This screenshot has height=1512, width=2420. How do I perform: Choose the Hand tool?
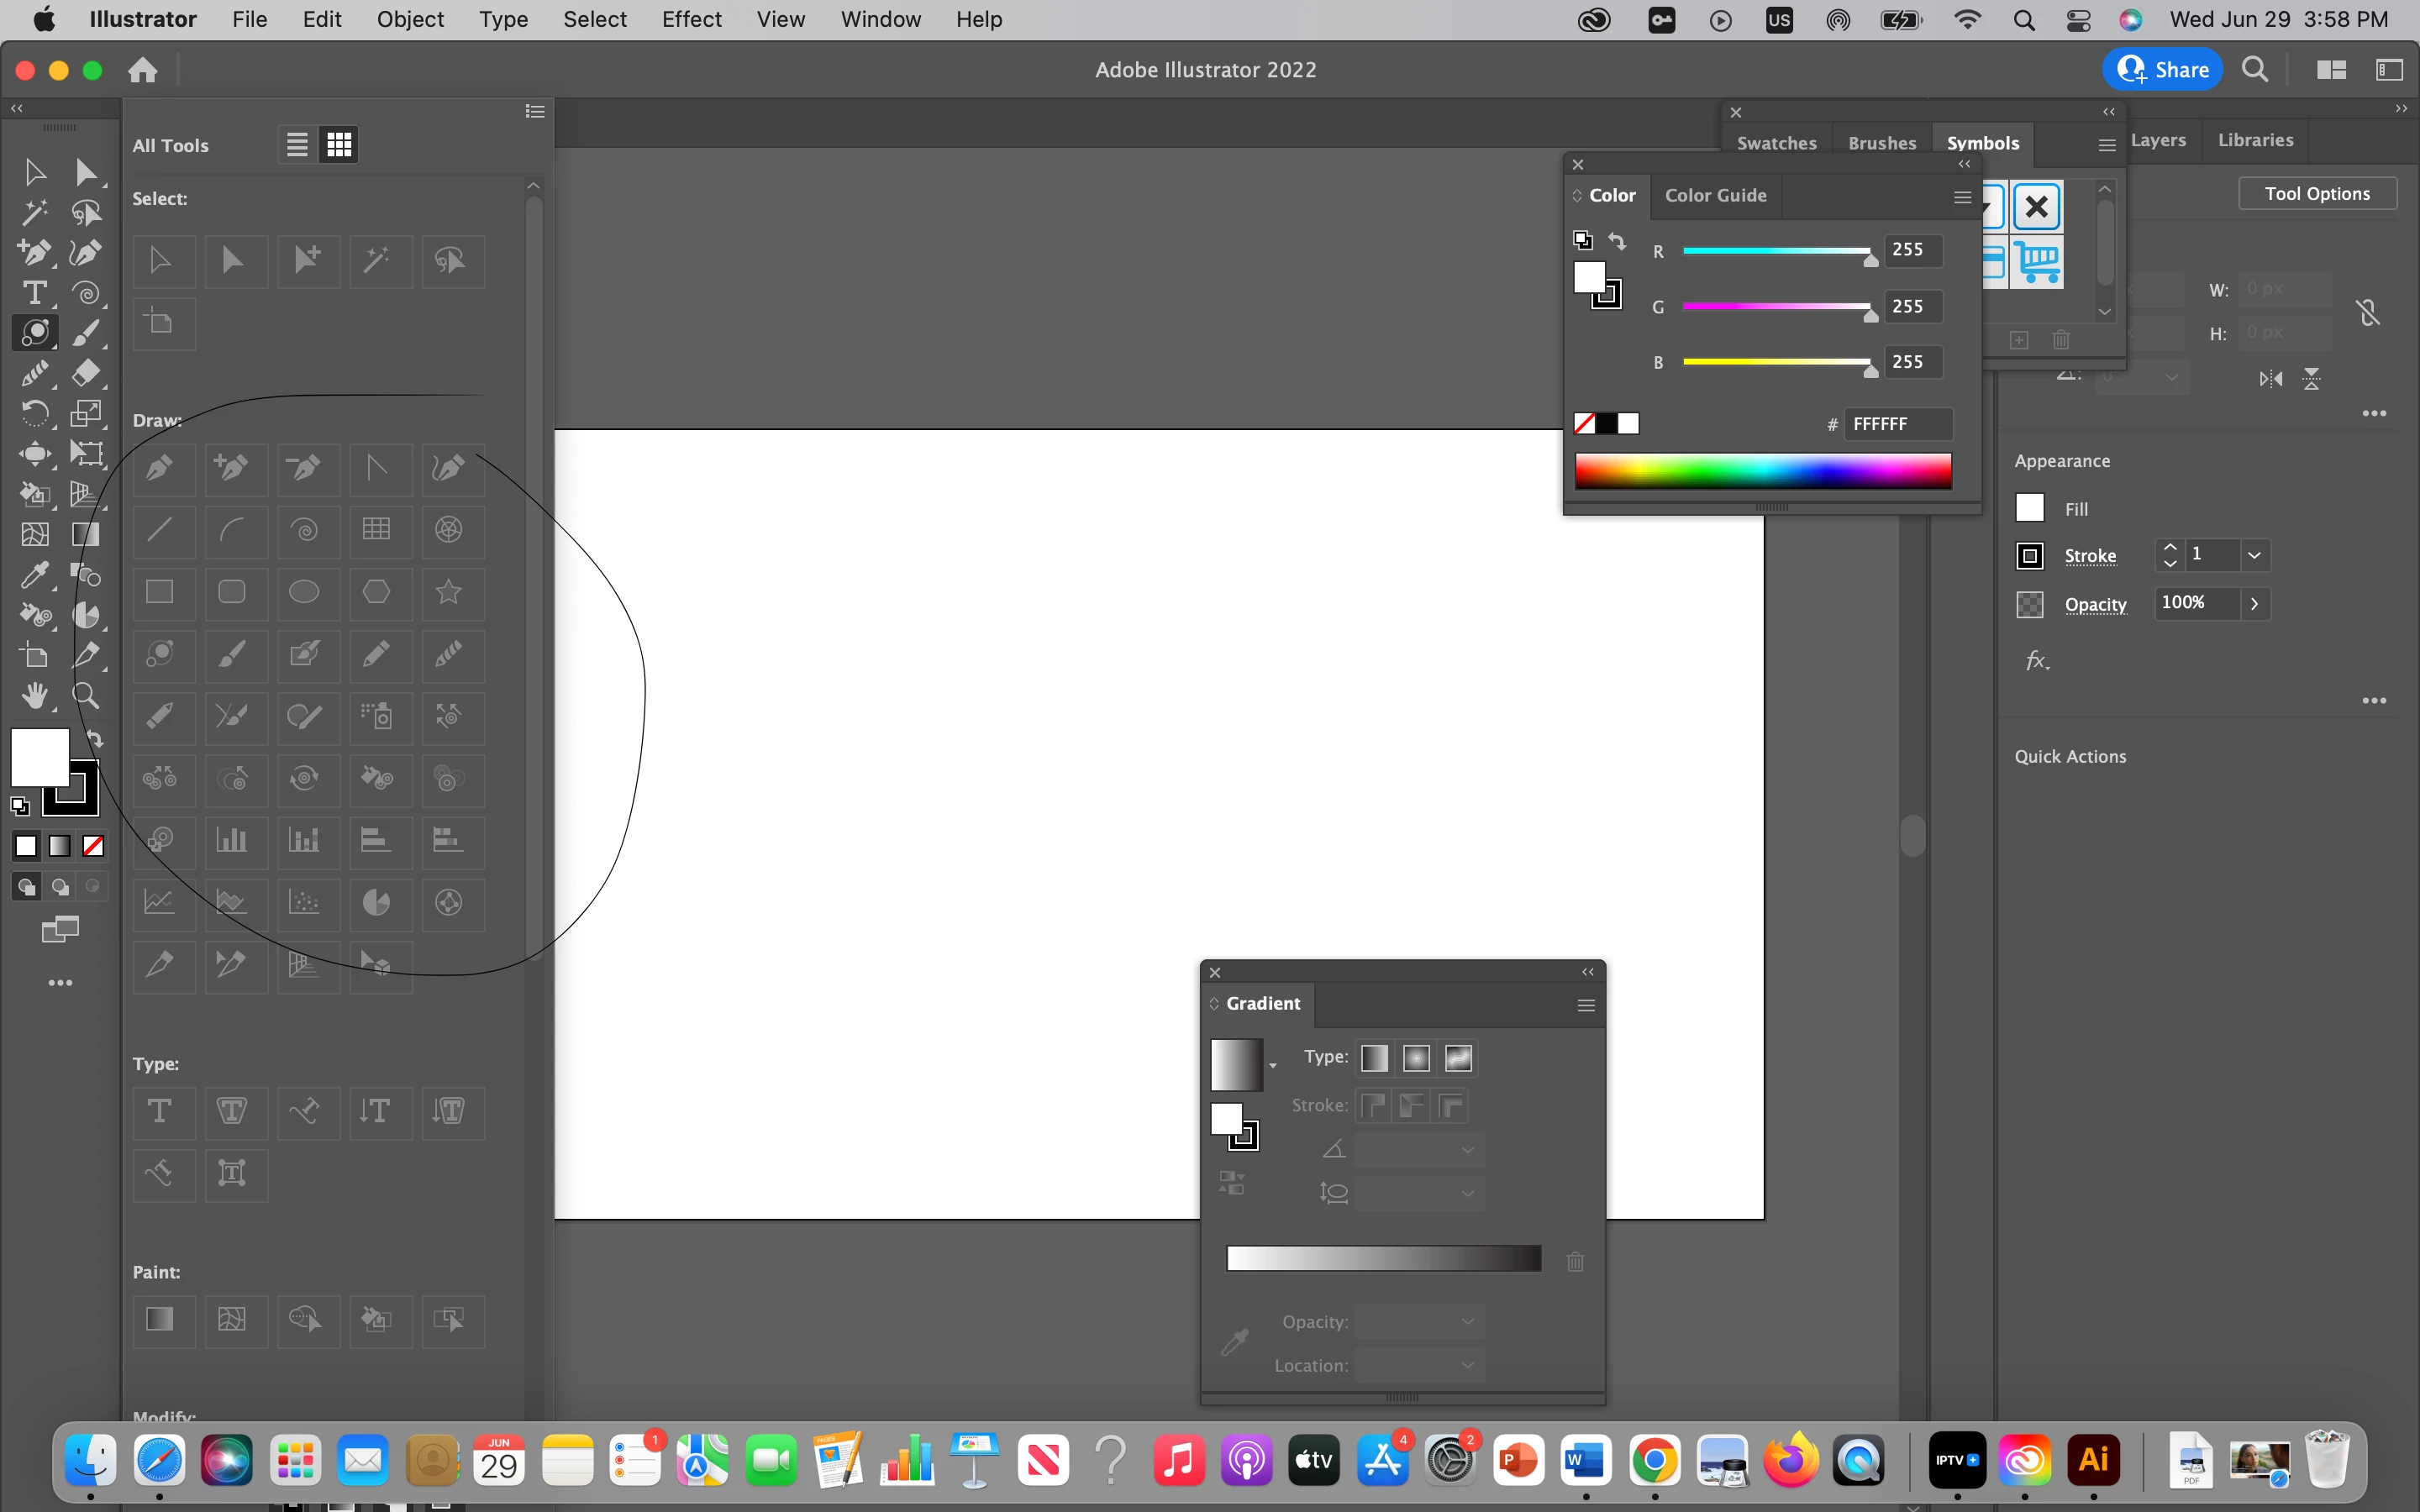click(34, 696)
